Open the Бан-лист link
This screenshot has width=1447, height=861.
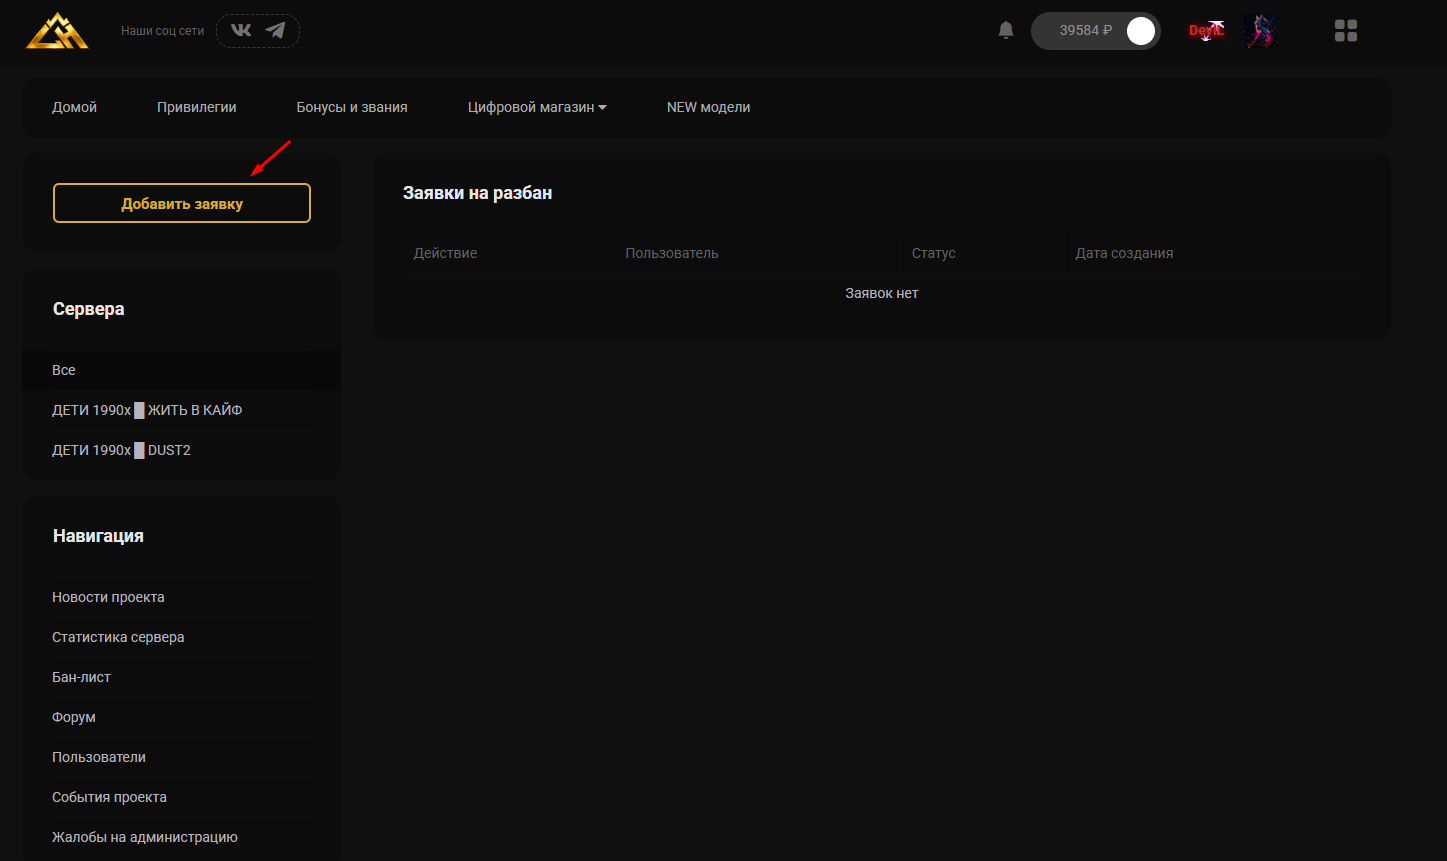(x=81, y=677)
